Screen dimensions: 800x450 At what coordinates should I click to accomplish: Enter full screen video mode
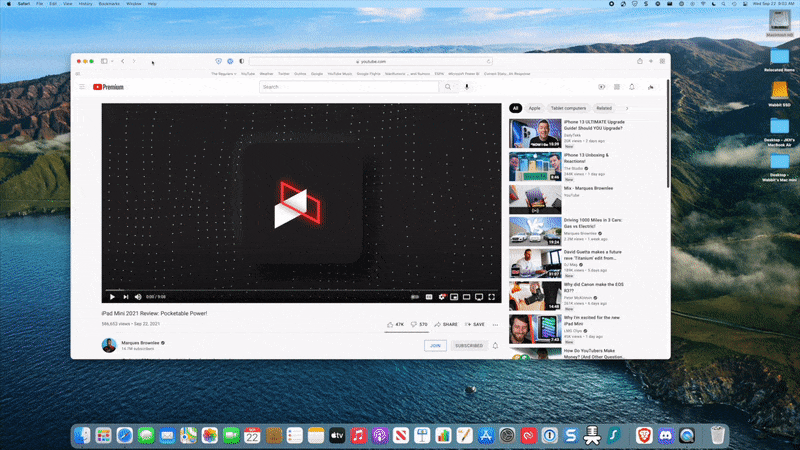tap(491, 297)
